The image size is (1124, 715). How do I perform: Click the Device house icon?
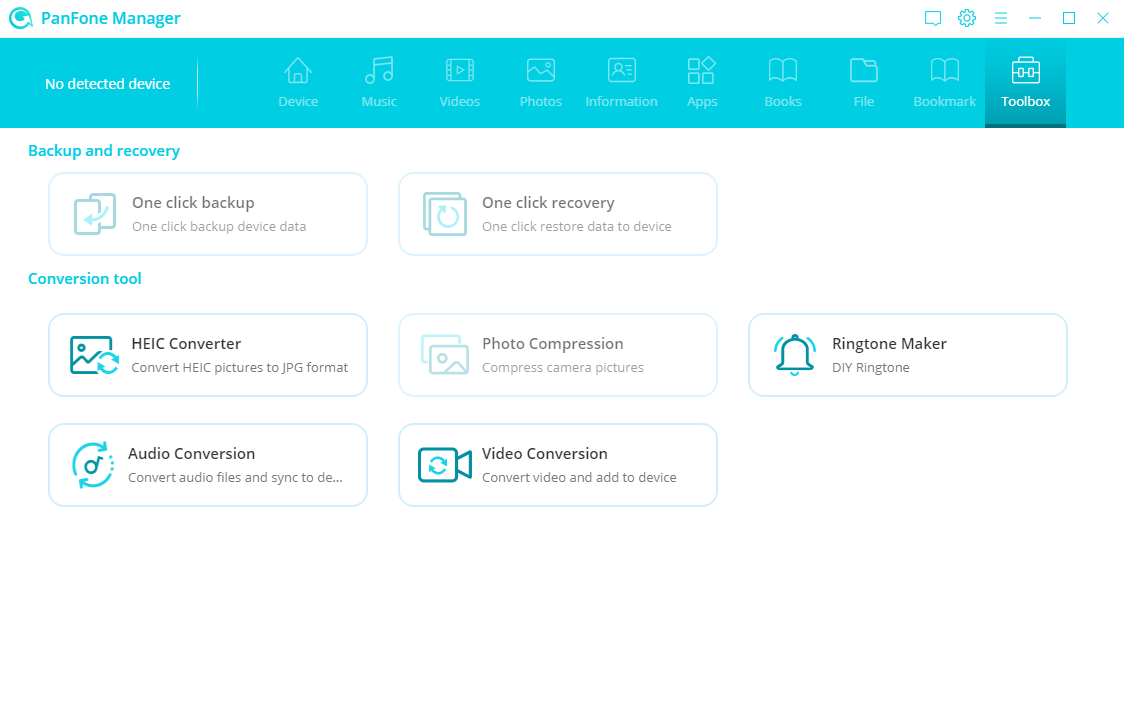click(x=297, y=70)
